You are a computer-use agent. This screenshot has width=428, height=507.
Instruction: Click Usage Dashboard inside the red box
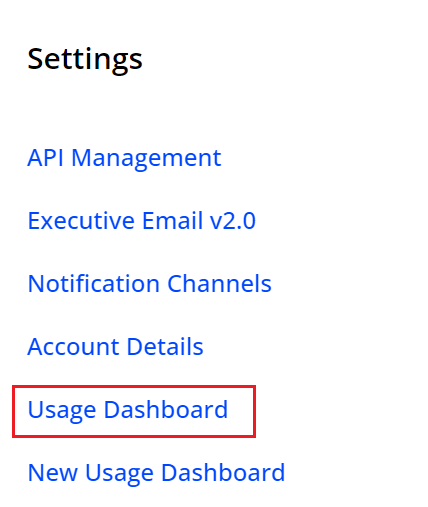128,410
